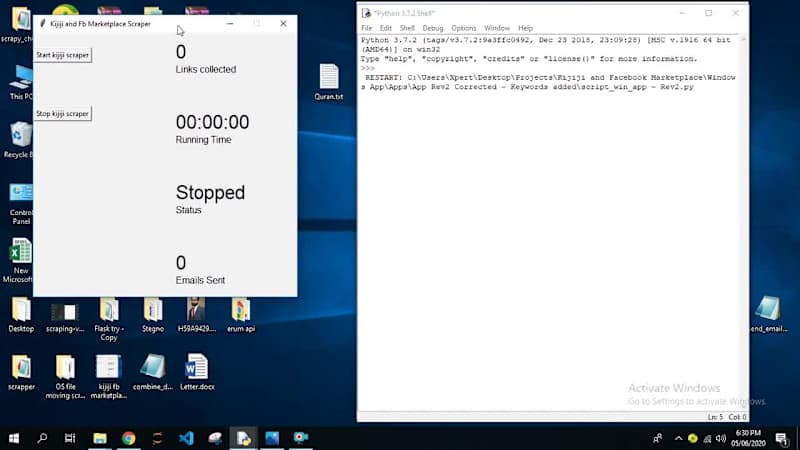Viewport: 800px width, 450px height.
Task: Select the Recycle Bin desktop icon
Action: point(19,140)
